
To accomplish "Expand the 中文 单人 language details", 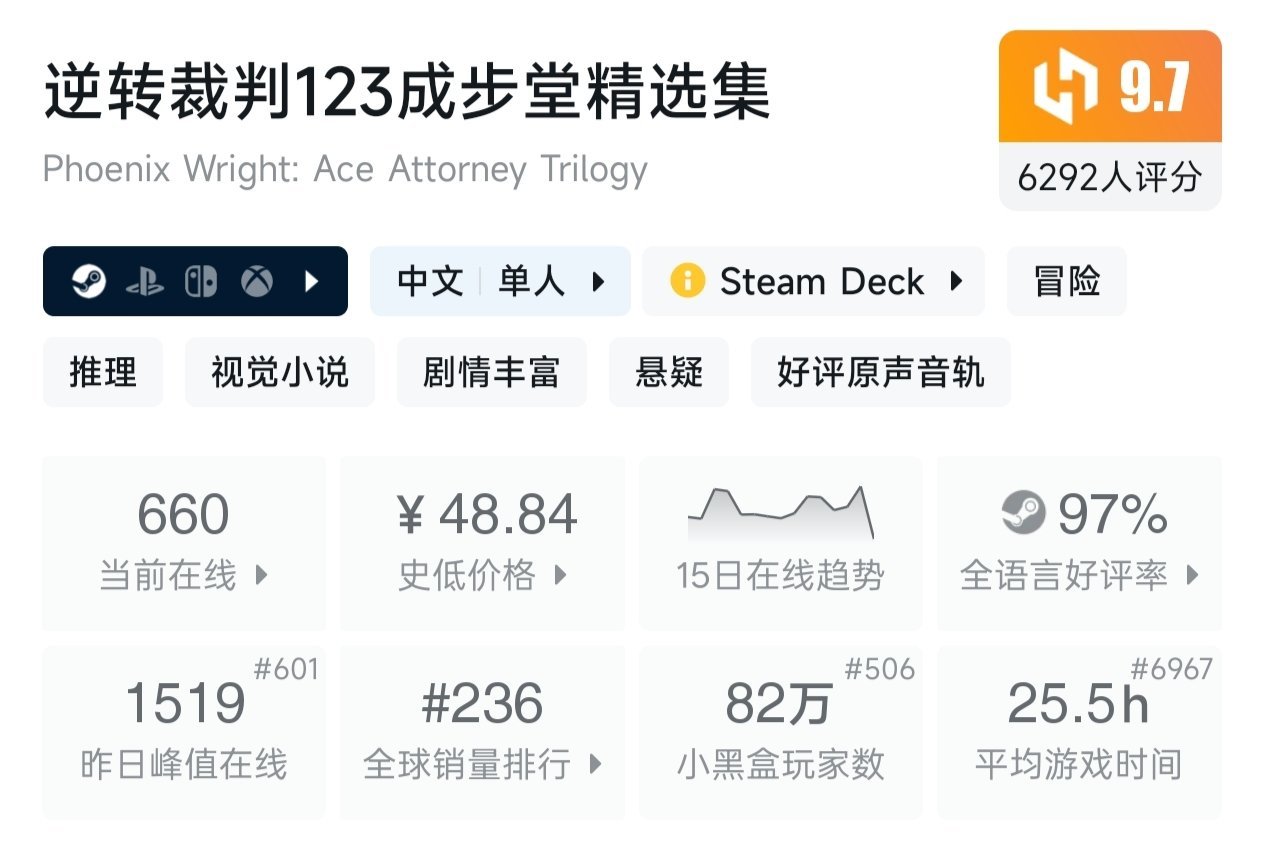I will [598, 282].
